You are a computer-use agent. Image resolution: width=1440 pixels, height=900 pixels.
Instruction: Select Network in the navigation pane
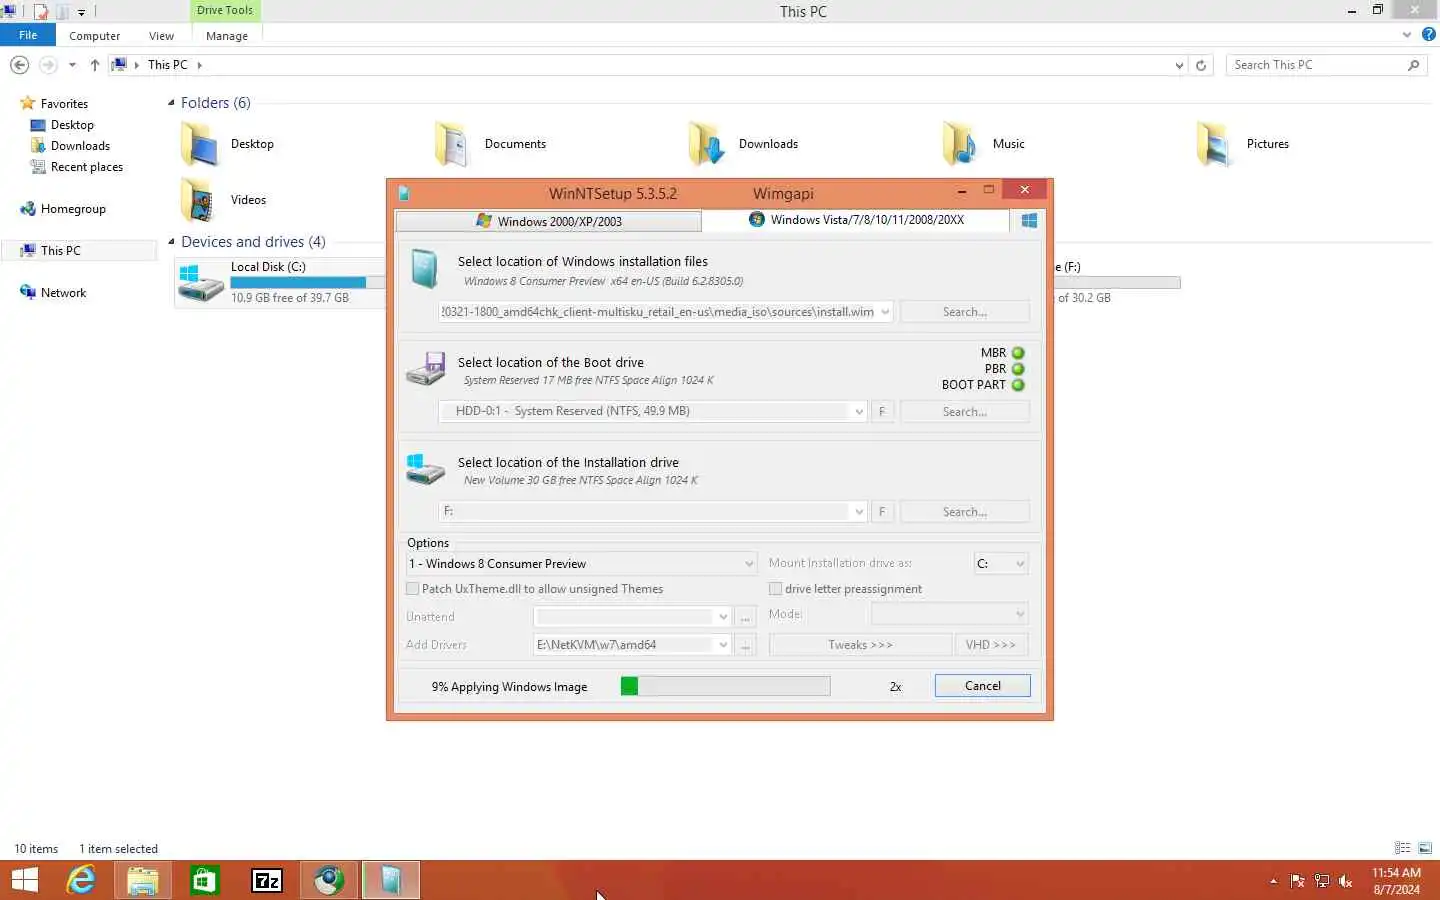(63, 293)
